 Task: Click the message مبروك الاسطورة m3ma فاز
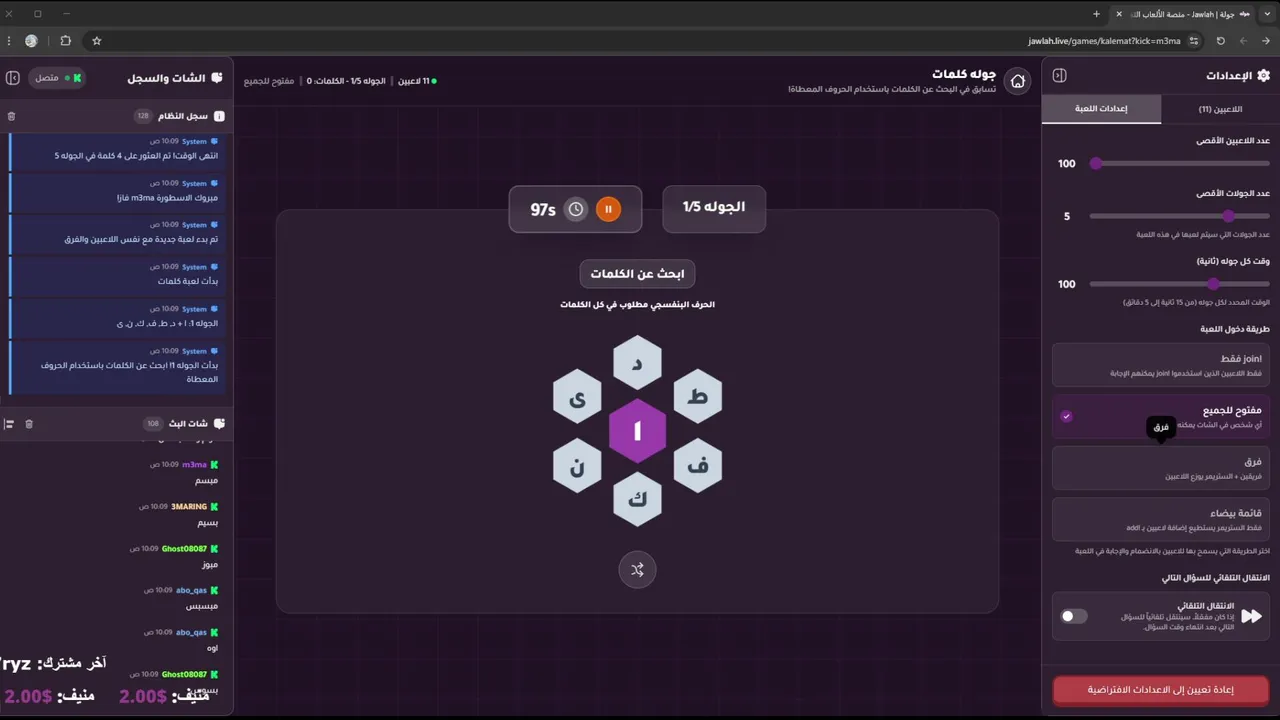167,198
